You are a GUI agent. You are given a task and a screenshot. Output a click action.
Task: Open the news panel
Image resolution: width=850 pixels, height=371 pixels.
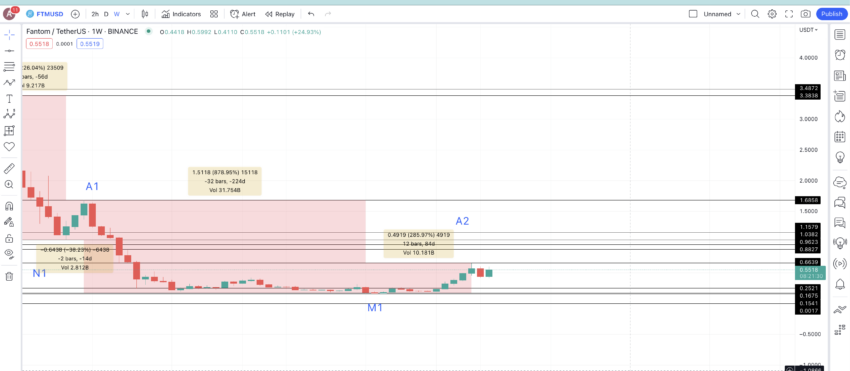(x=840, y=75)
